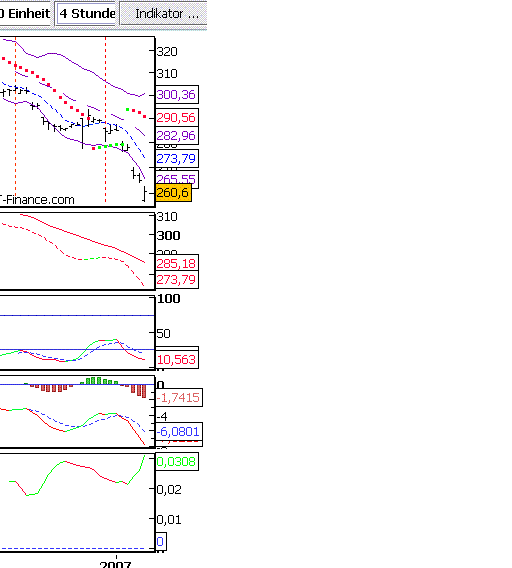Select the 4 Stunde timeframe button
Screen dimensions: 512x568
[x=86, y=13]
